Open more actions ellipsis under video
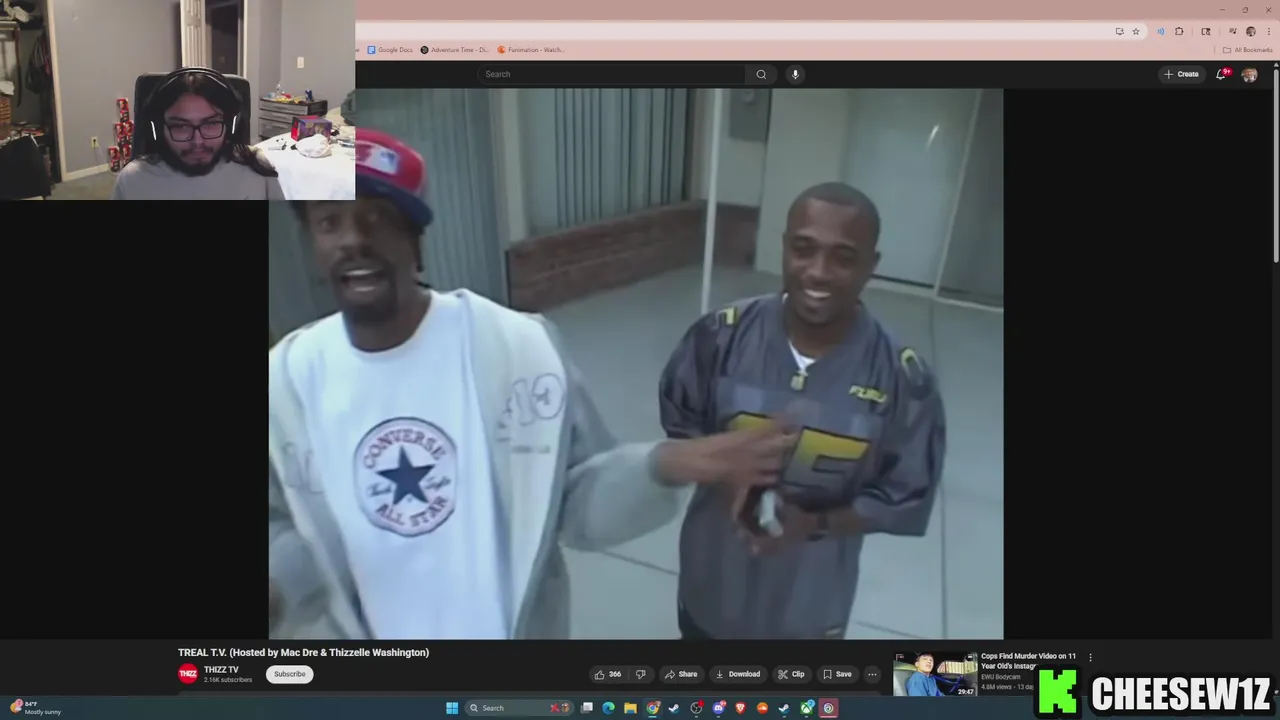1280x720 pixels. [872, 674]
